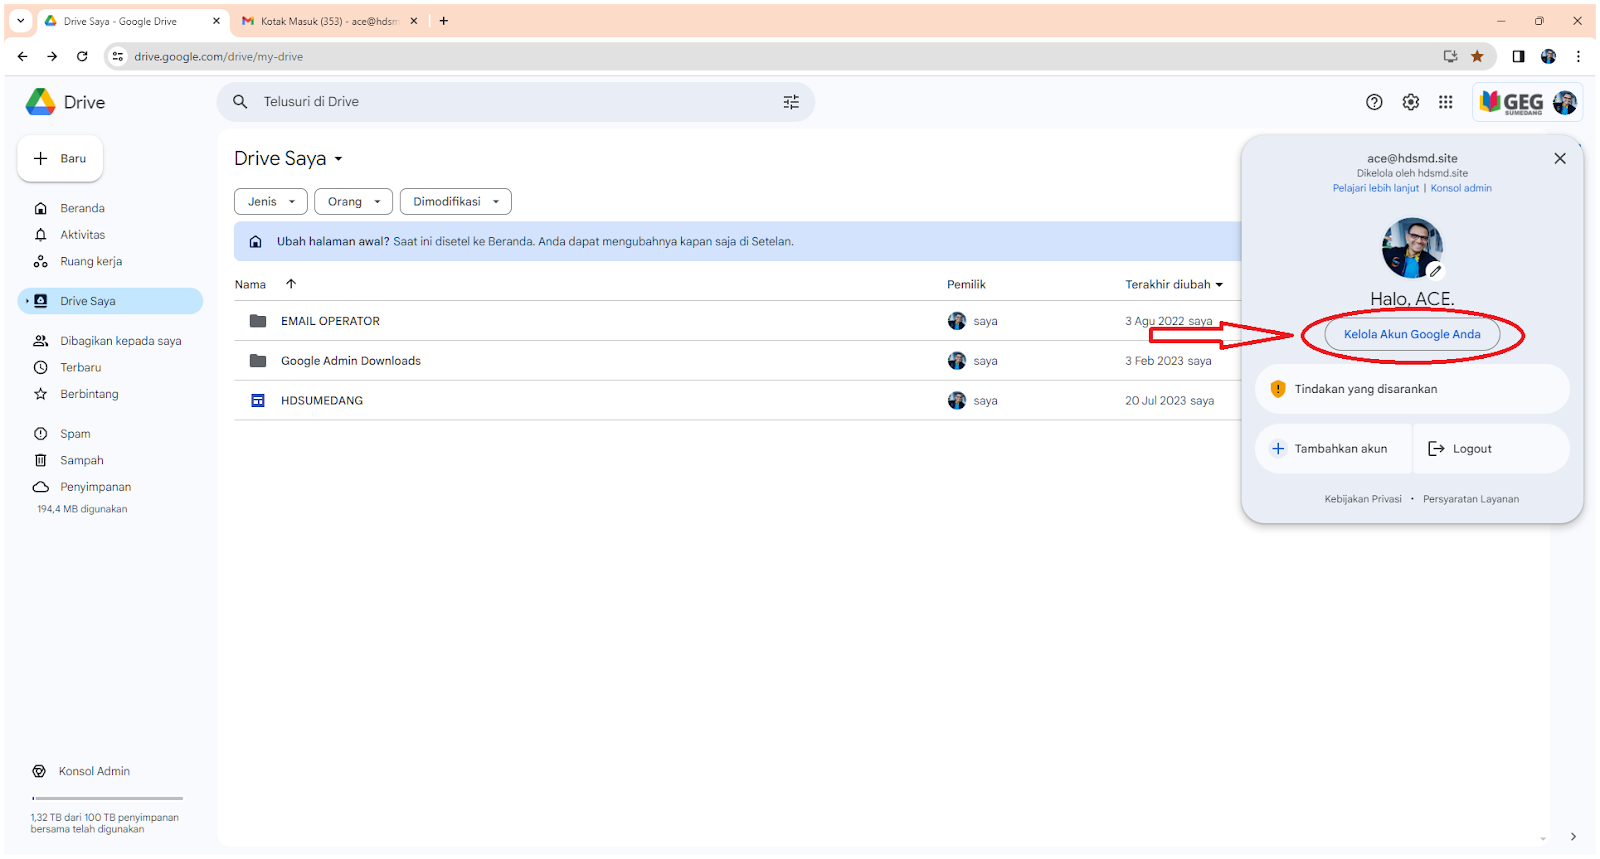
Task: Open the Help question mark icon
Action: pyautogui.click(x=1374, y=102)
